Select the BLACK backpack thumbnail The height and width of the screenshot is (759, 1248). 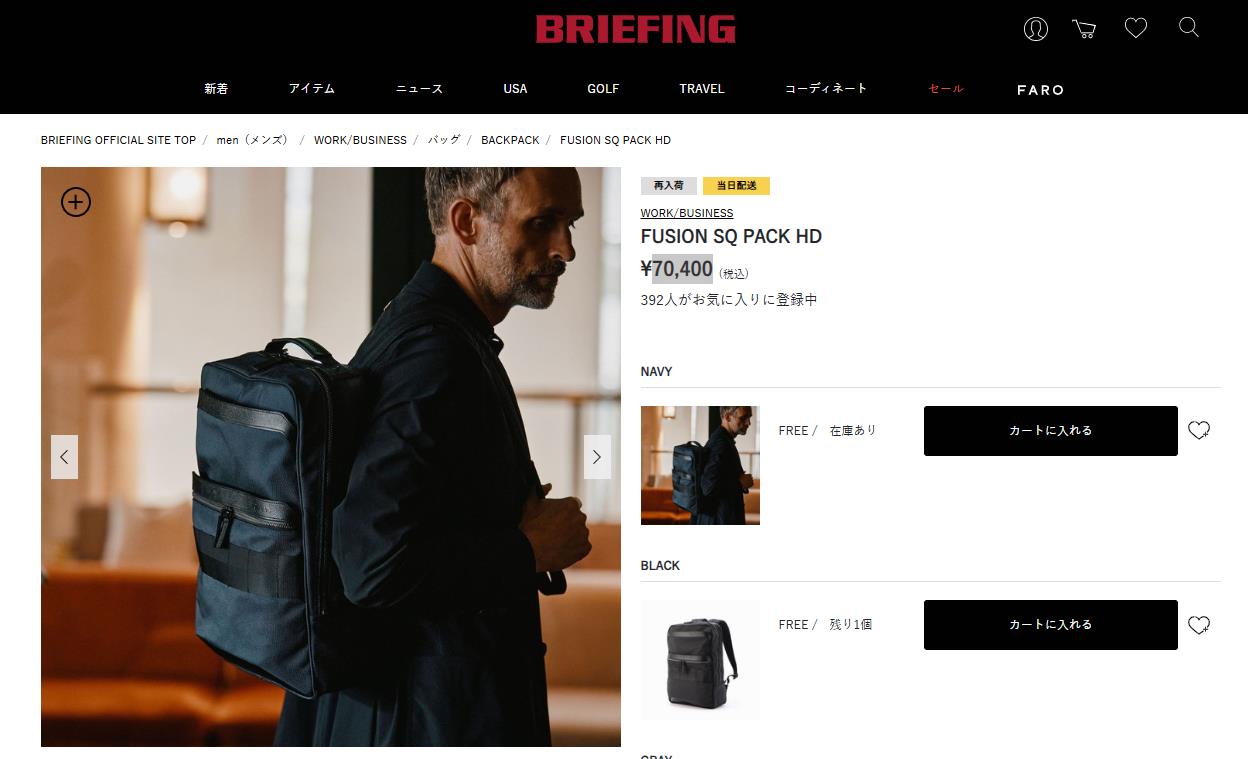[x=700, y=659]
